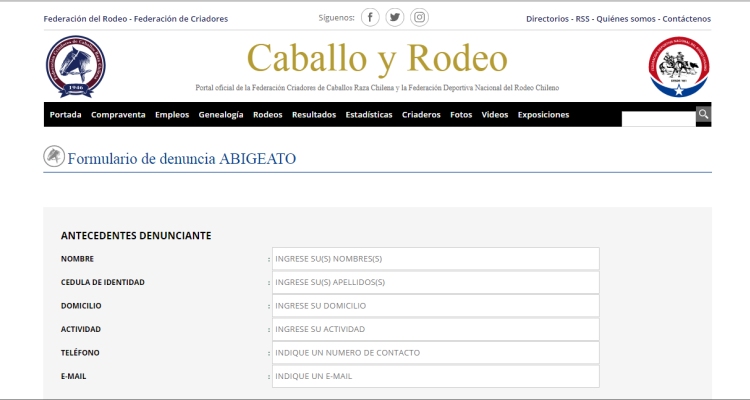
Task: Open the Instagram social icon
Action: (x=419, y=18)
